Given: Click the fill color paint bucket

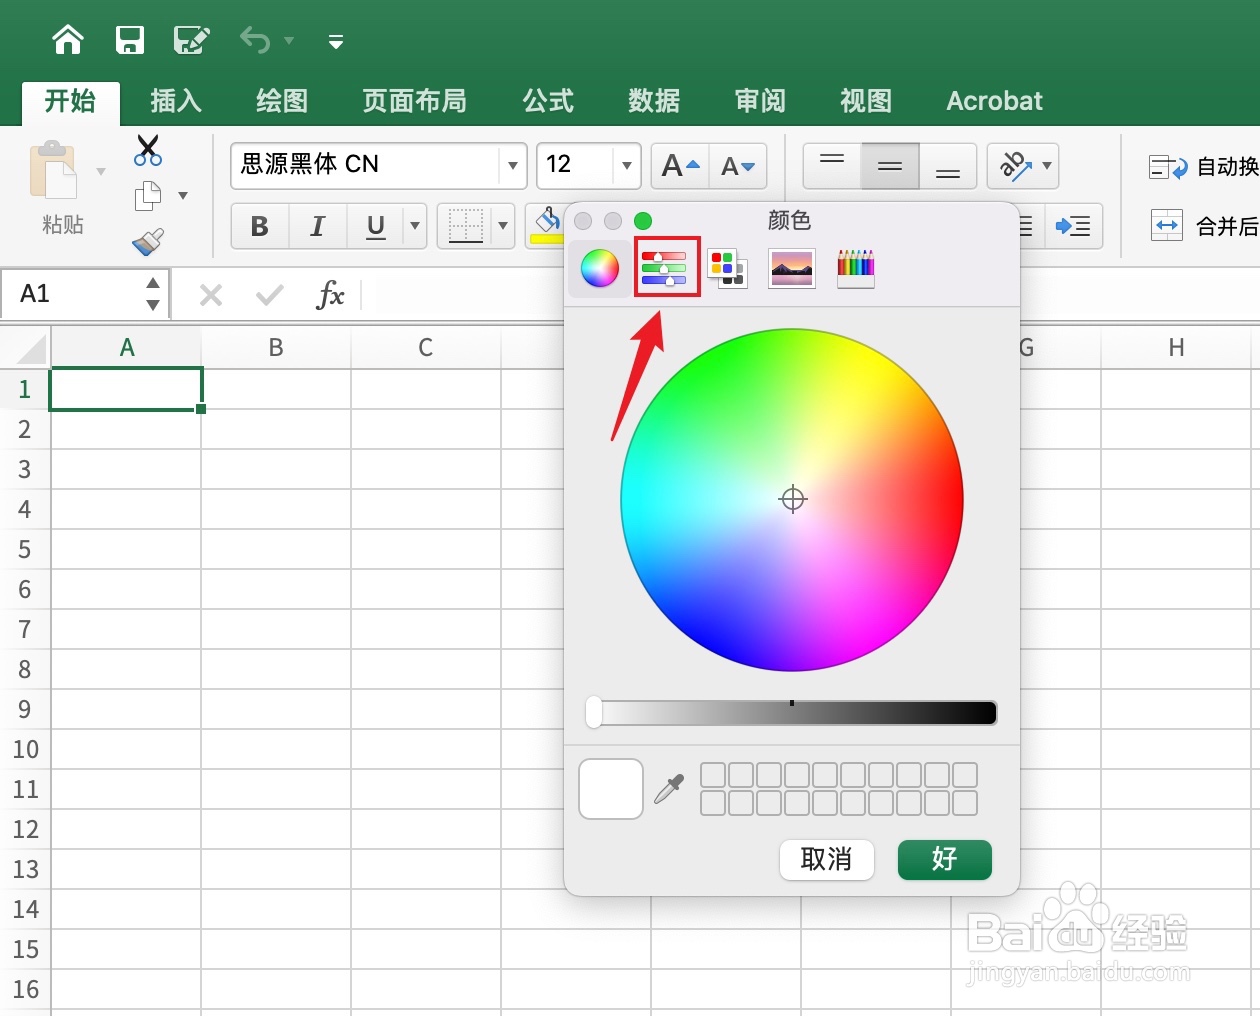Looking at the screenshot, I should click(x=547, y=226).
